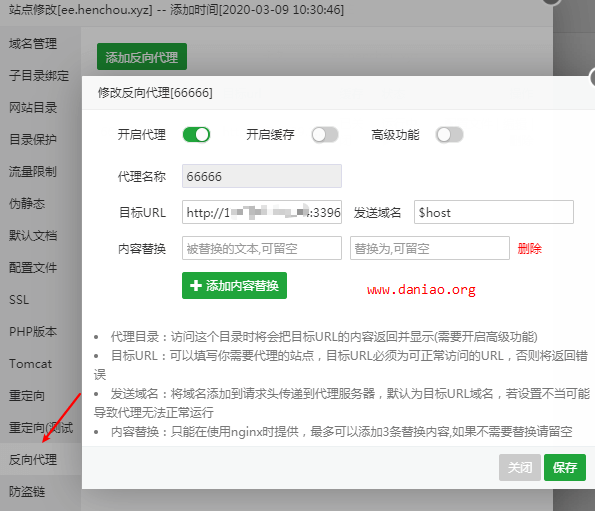Screen dimensions: 595x511
Task: Enable the 开启缓存 switch
Action: [325, 135]
